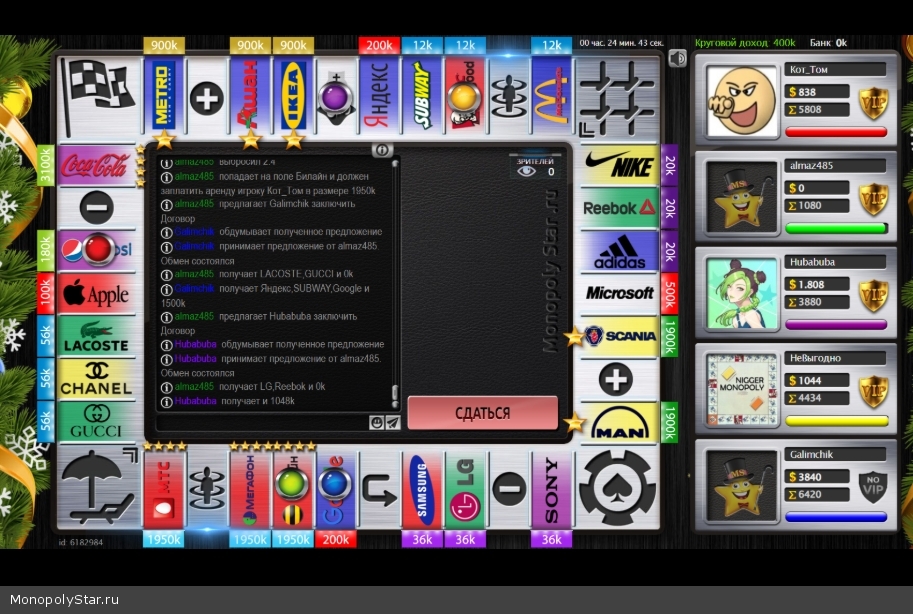Click the Круговой доход 400k text
Image resolution: width=913 pixels, height=614 pixels.
pyautogui.click(x=745, y=43)
